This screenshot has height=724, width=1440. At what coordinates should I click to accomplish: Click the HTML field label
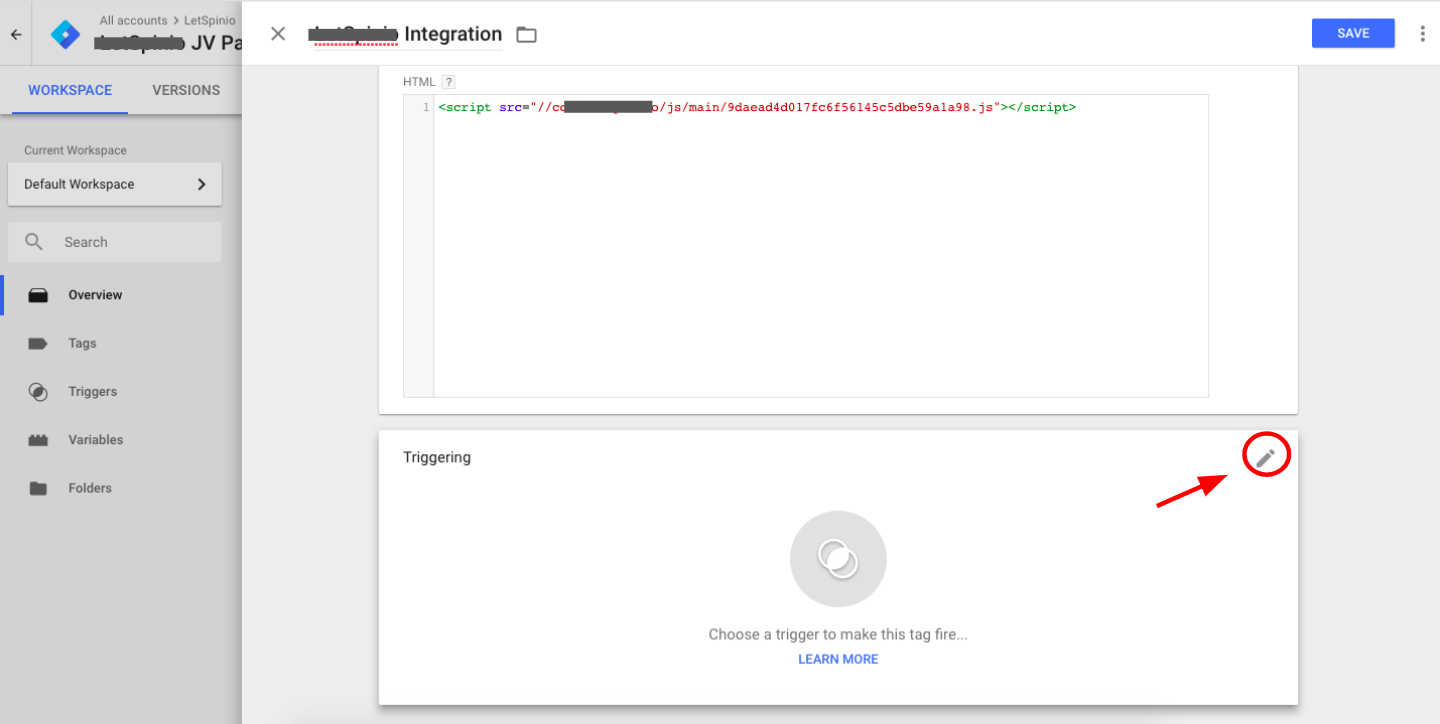(x=420, y=82)
